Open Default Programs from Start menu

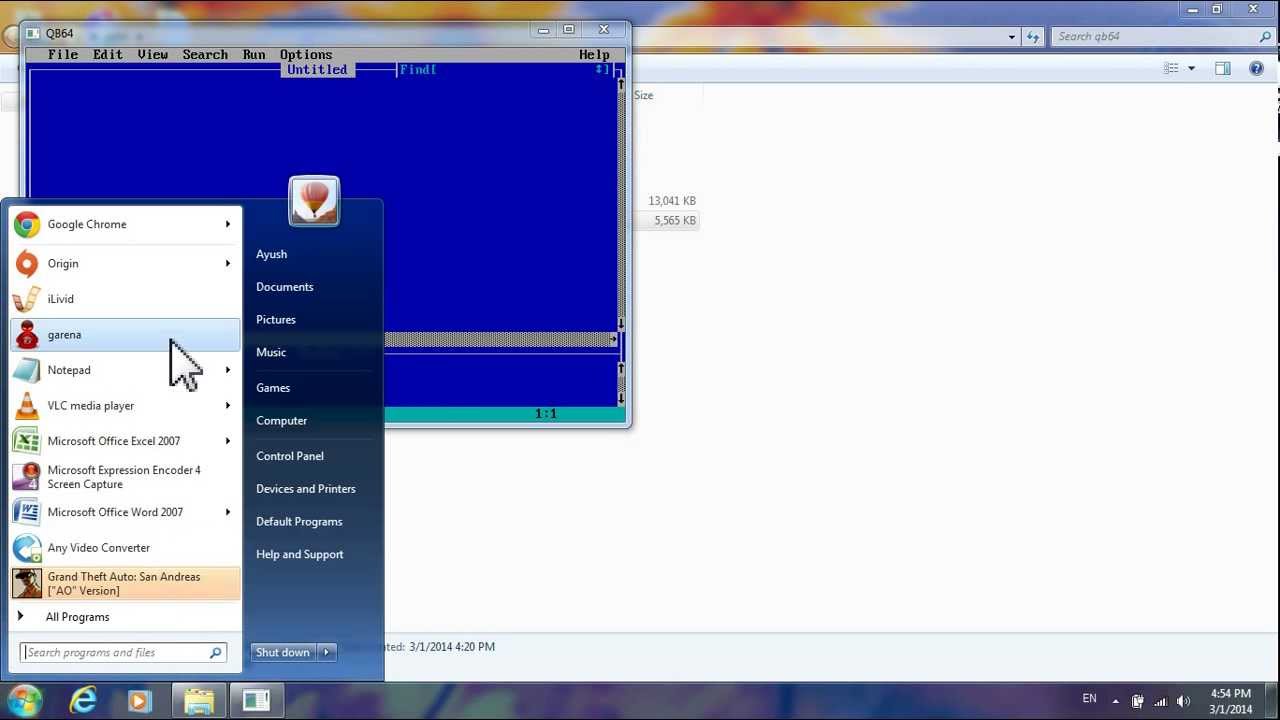click(299, 522)
